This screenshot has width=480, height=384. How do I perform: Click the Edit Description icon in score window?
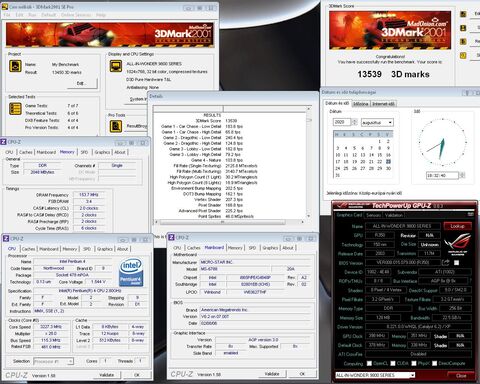coord(463,14)
